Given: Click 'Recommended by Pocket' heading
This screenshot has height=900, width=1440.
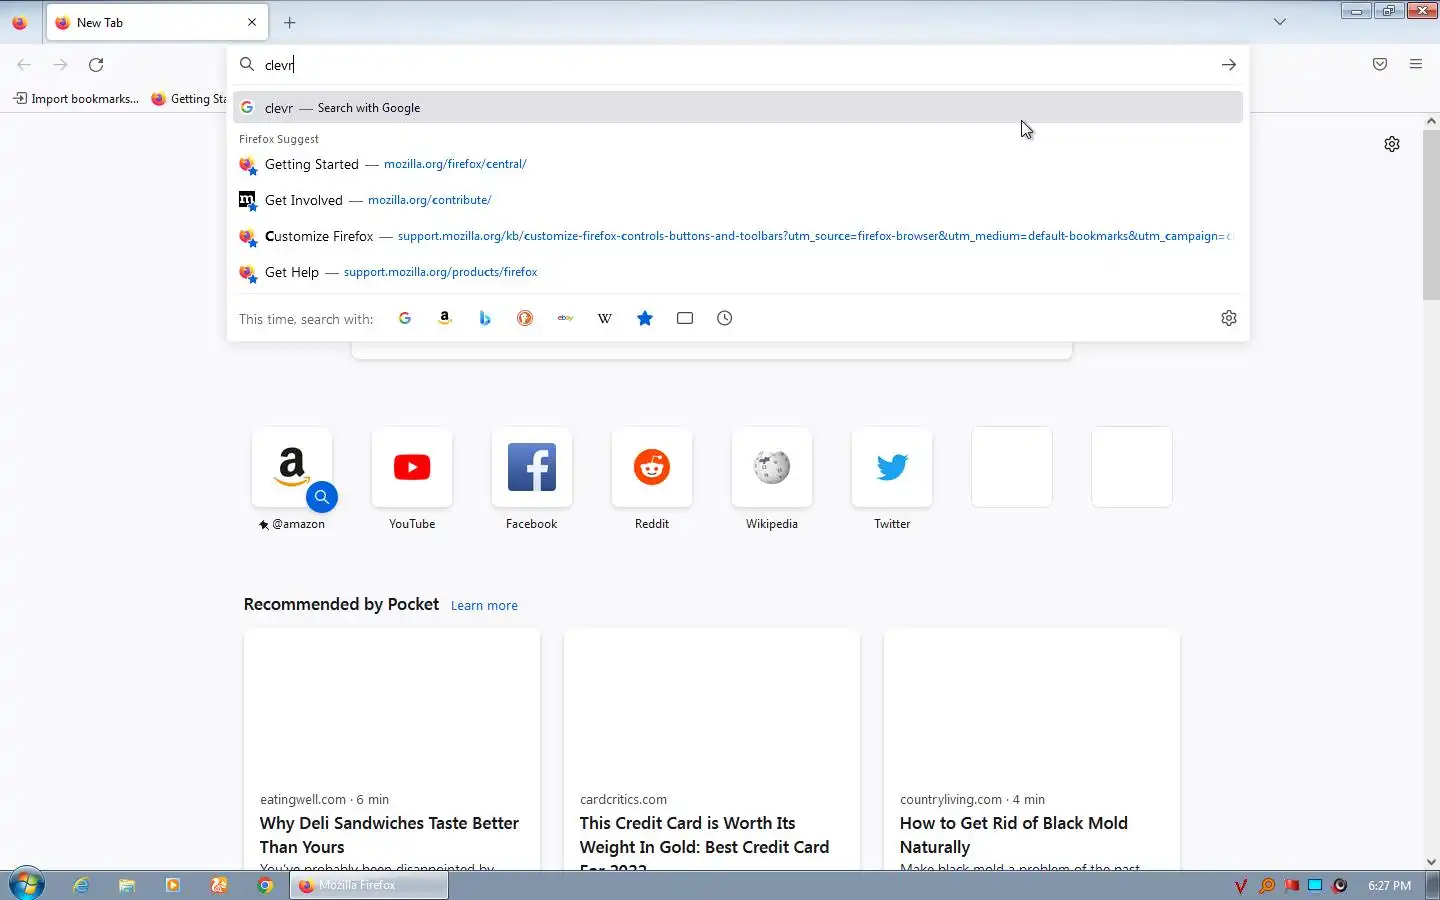Looking at the screenshot, I should click(x=341, y=604).
